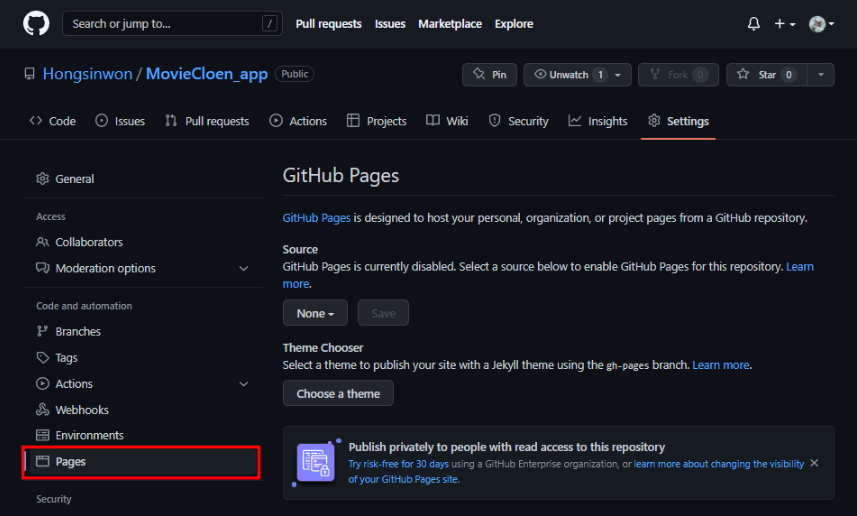The width and height of the screenshot is (857, 516).
Task: Switch to the repository Pull requests tab
Action: (207, 121)
